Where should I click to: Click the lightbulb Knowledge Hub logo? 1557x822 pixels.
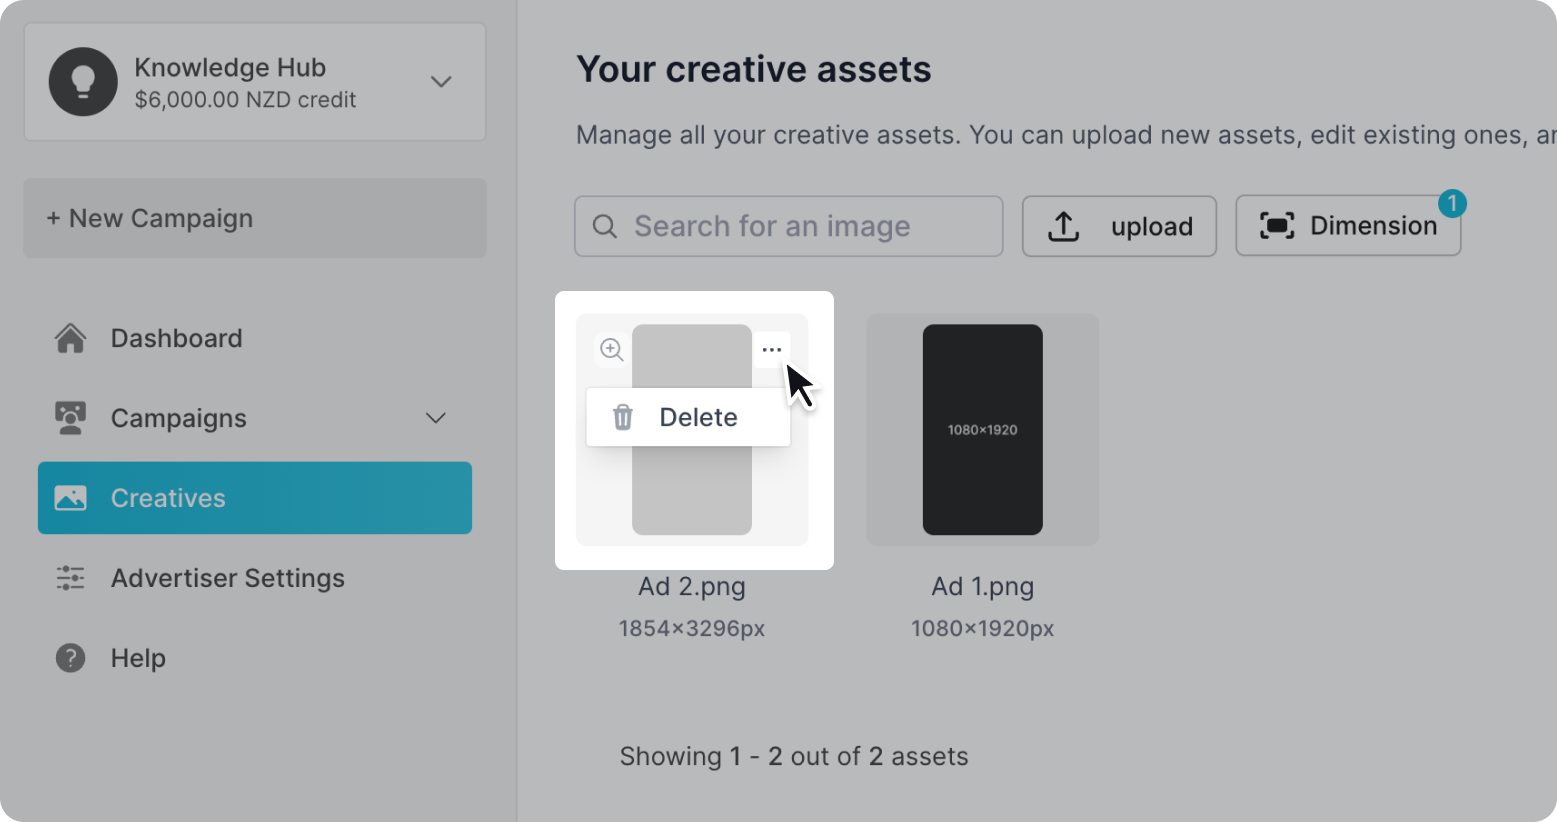coord(83,82)
